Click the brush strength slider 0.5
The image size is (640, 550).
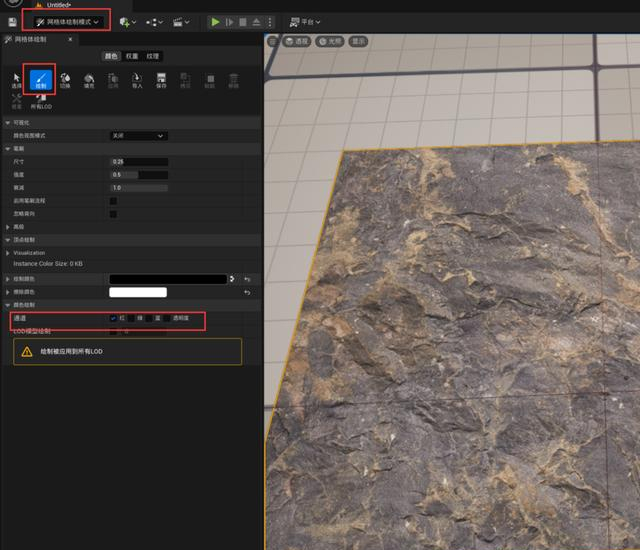[139, 175]
